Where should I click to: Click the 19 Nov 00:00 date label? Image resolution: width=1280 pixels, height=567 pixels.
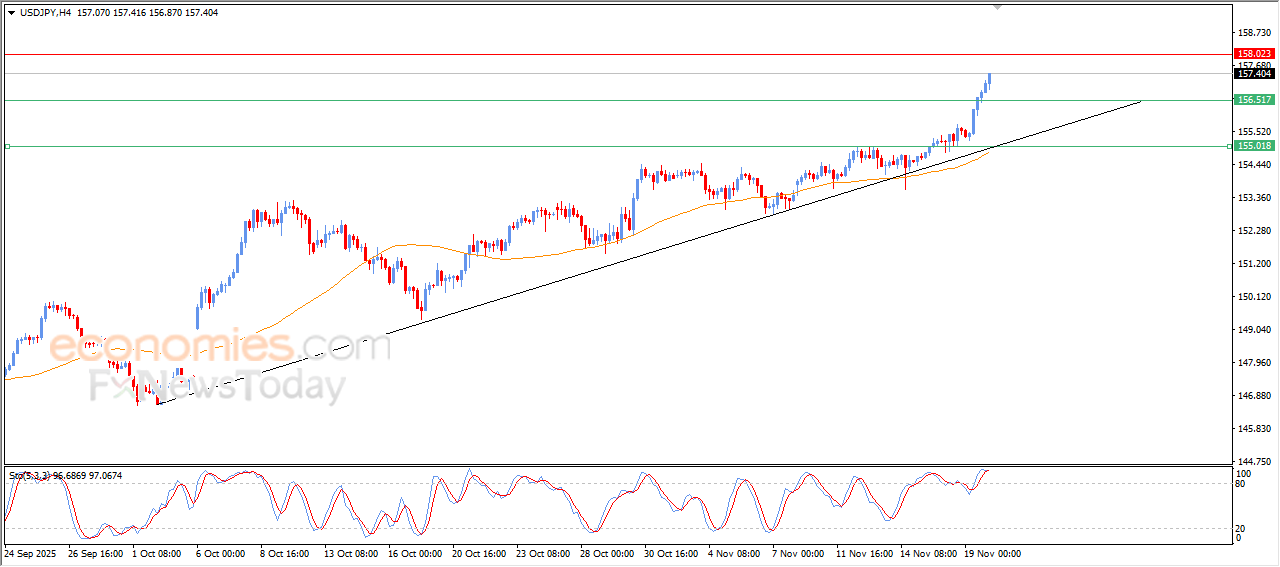[992, 553]
